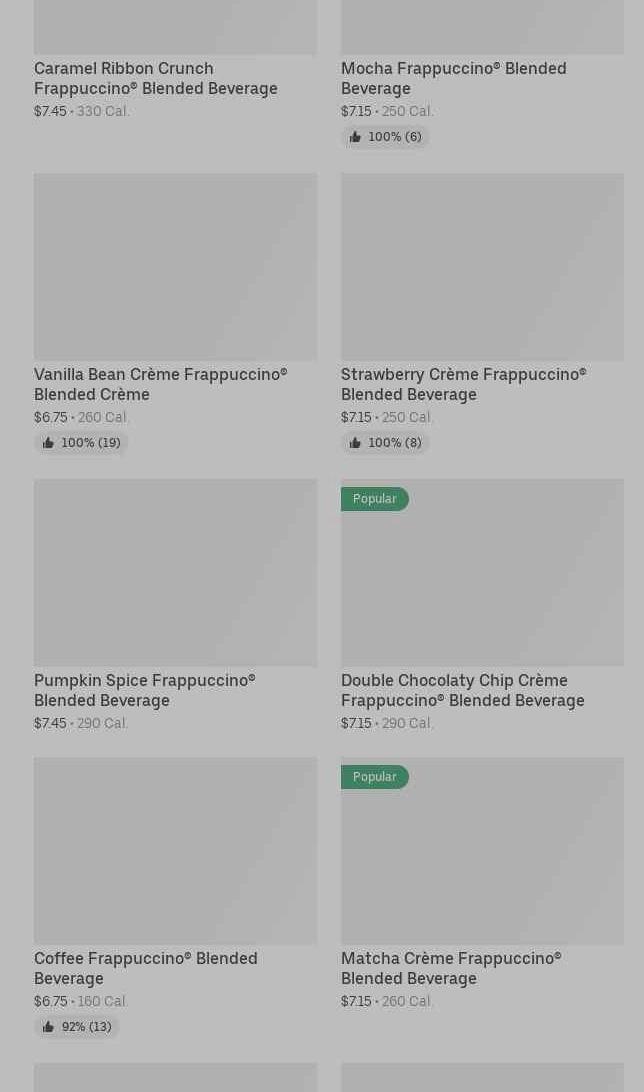Click thumbs-up icon under Coffee Frappuccino
Viewport: 644px width, 1092px height.
tap(48, 1027)
